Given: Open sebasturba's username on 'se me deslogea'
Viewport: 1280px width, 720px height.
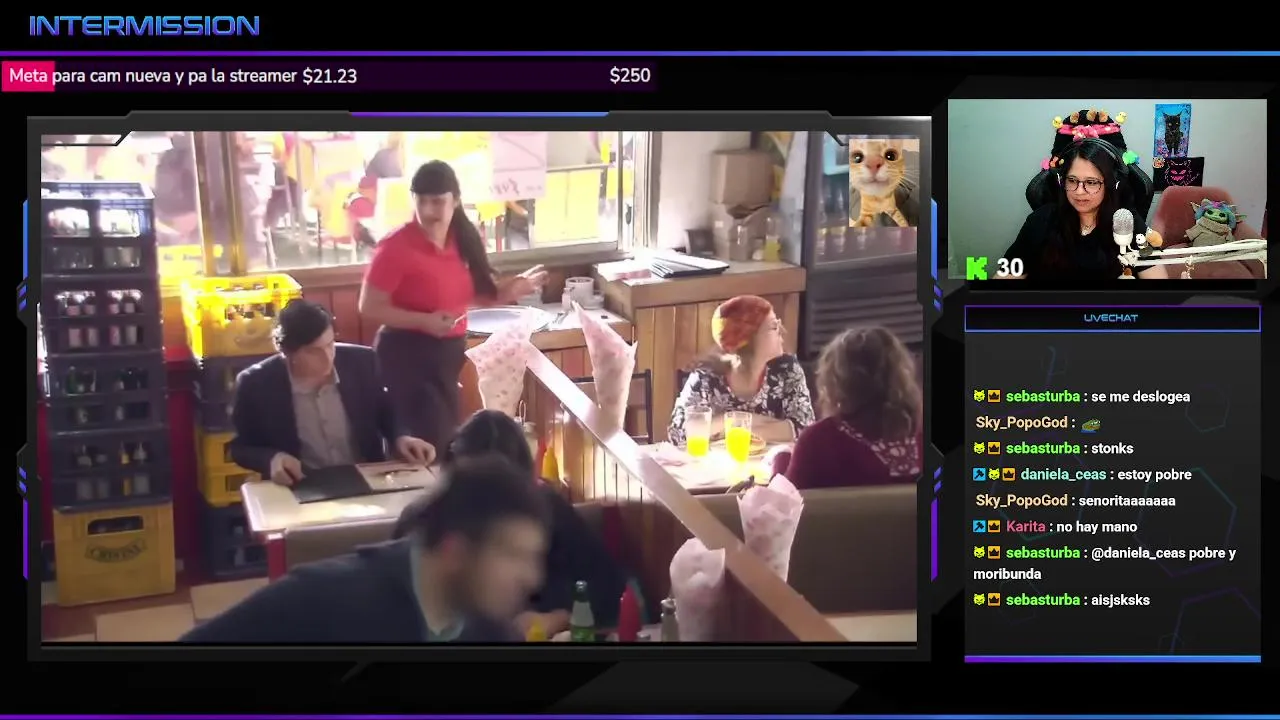Looking at the screenshot, I should [1042, 397].
